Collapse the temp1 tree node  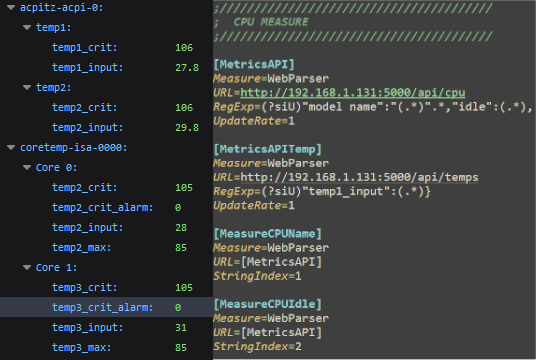[x=27, y=27]
